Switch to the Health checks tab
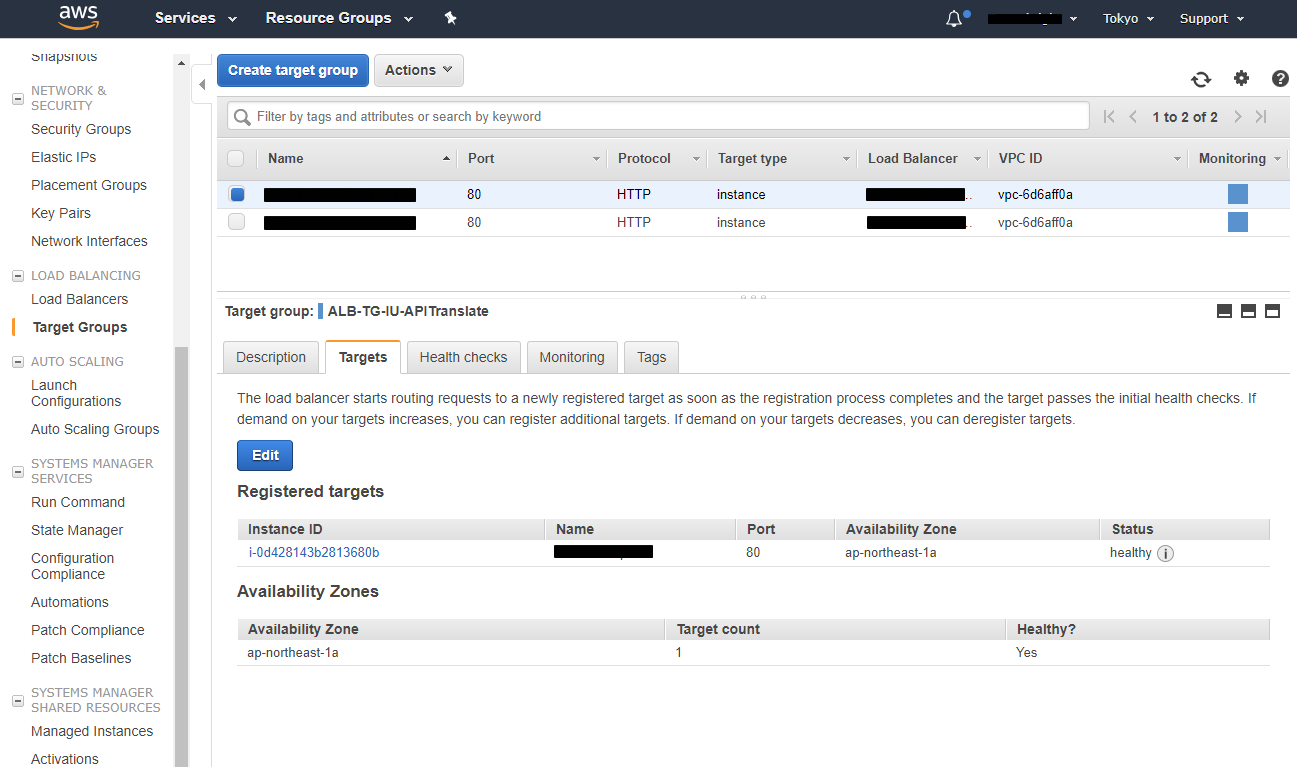 (x=463, y=357)
